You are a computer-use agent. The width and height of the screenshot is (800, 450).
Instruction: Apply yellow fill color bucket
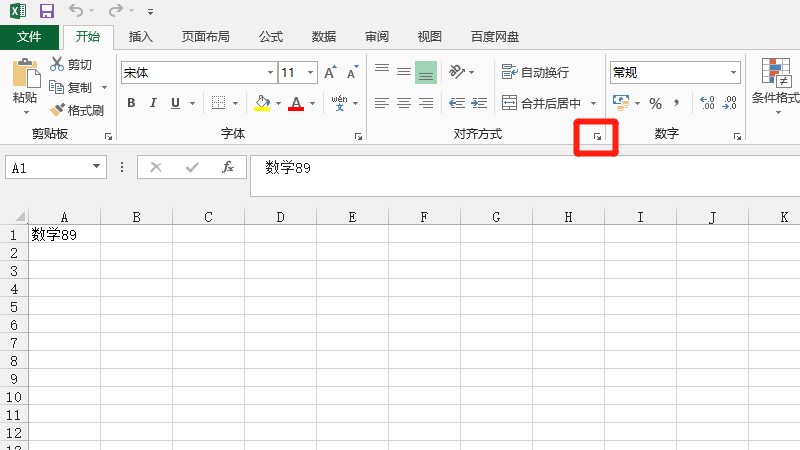coord(262,103)
